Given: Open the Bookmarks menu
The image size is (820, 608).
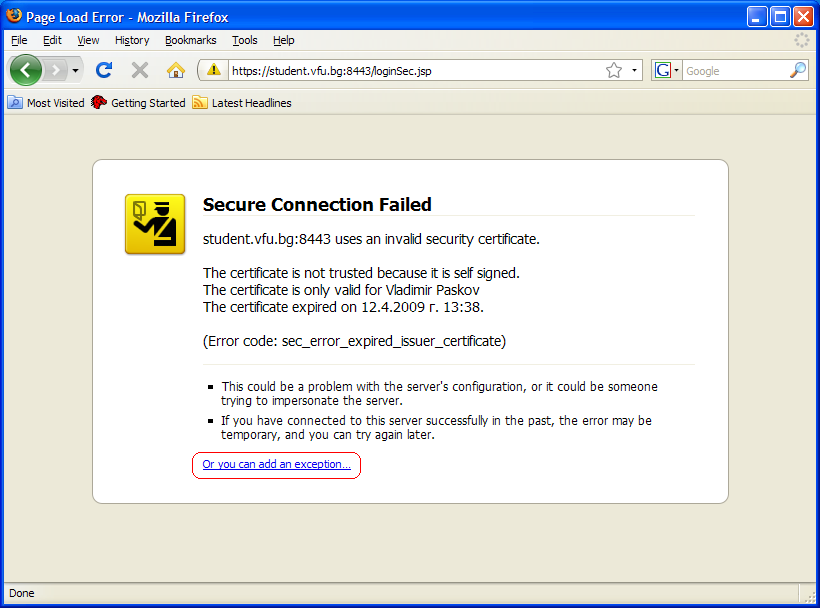Looking at the screenshot, I should [190, 40].
